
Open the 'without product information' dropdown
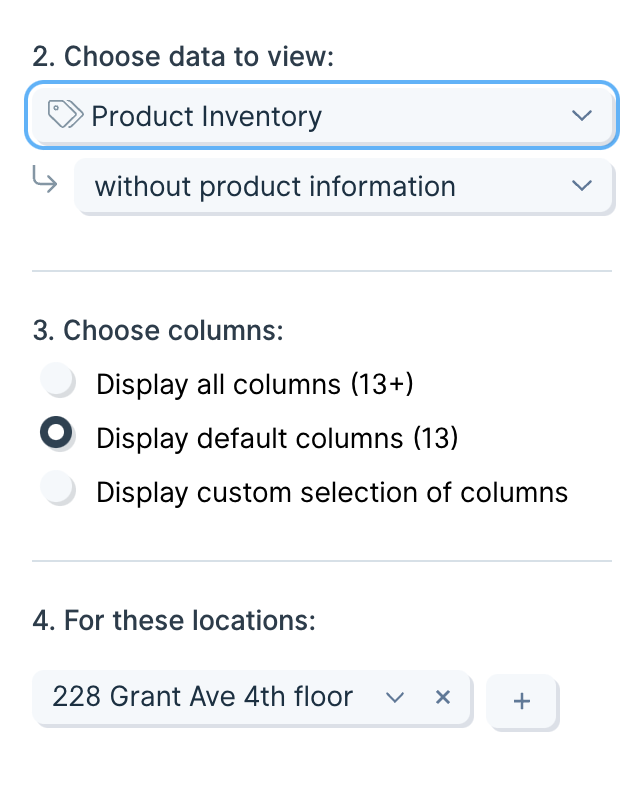coord(343,185)
